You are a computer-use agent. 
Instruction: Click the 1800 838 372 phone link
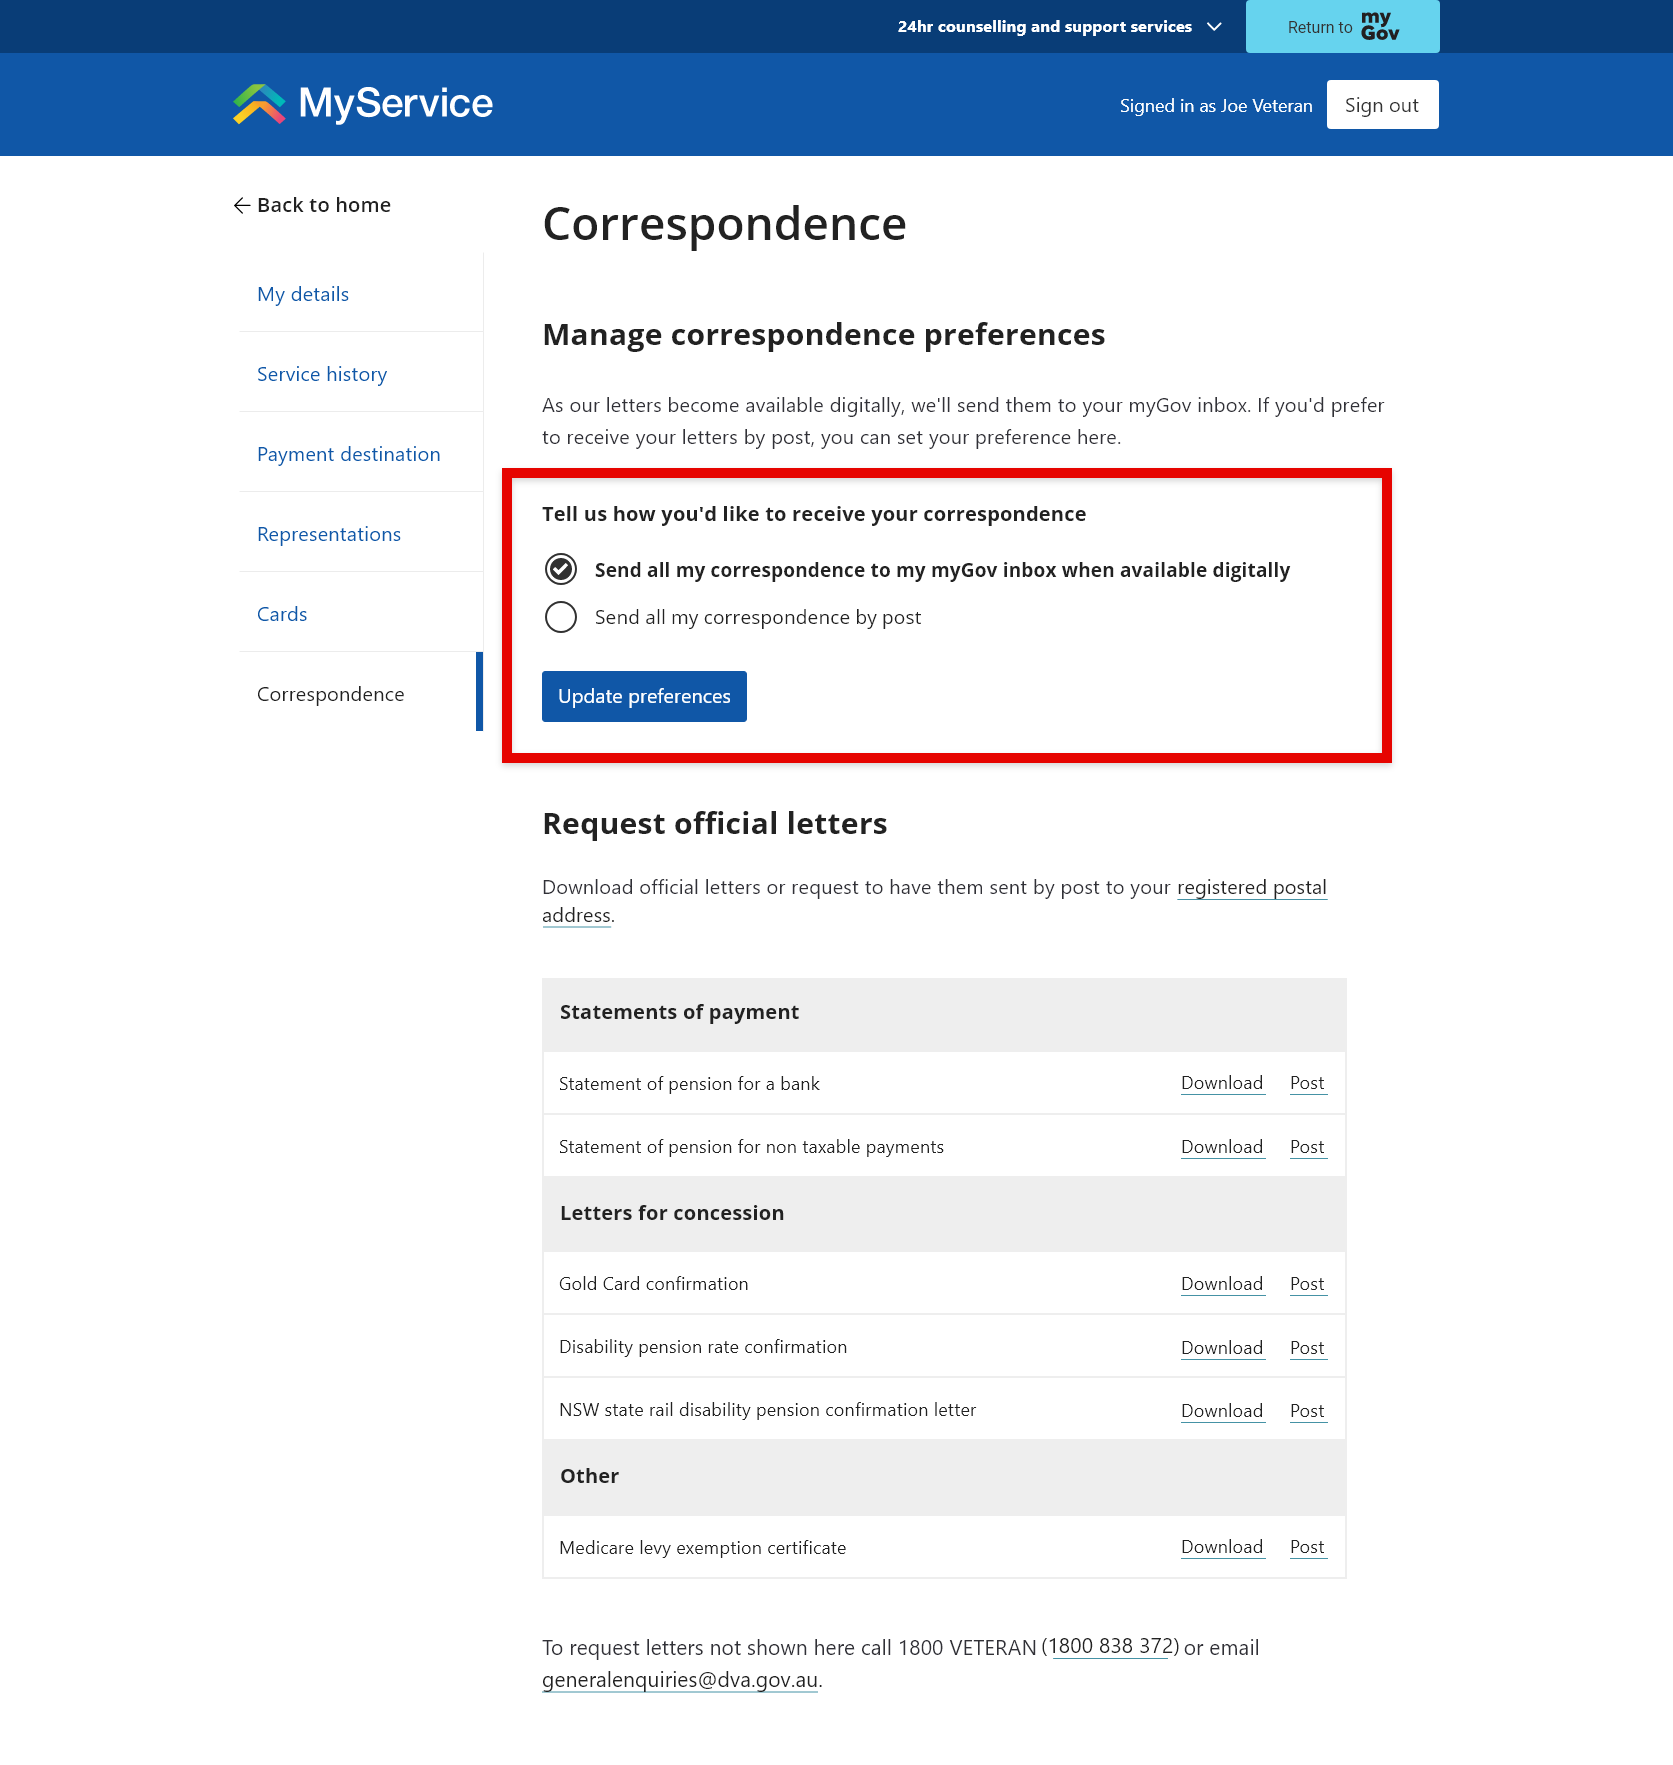1110,1647
